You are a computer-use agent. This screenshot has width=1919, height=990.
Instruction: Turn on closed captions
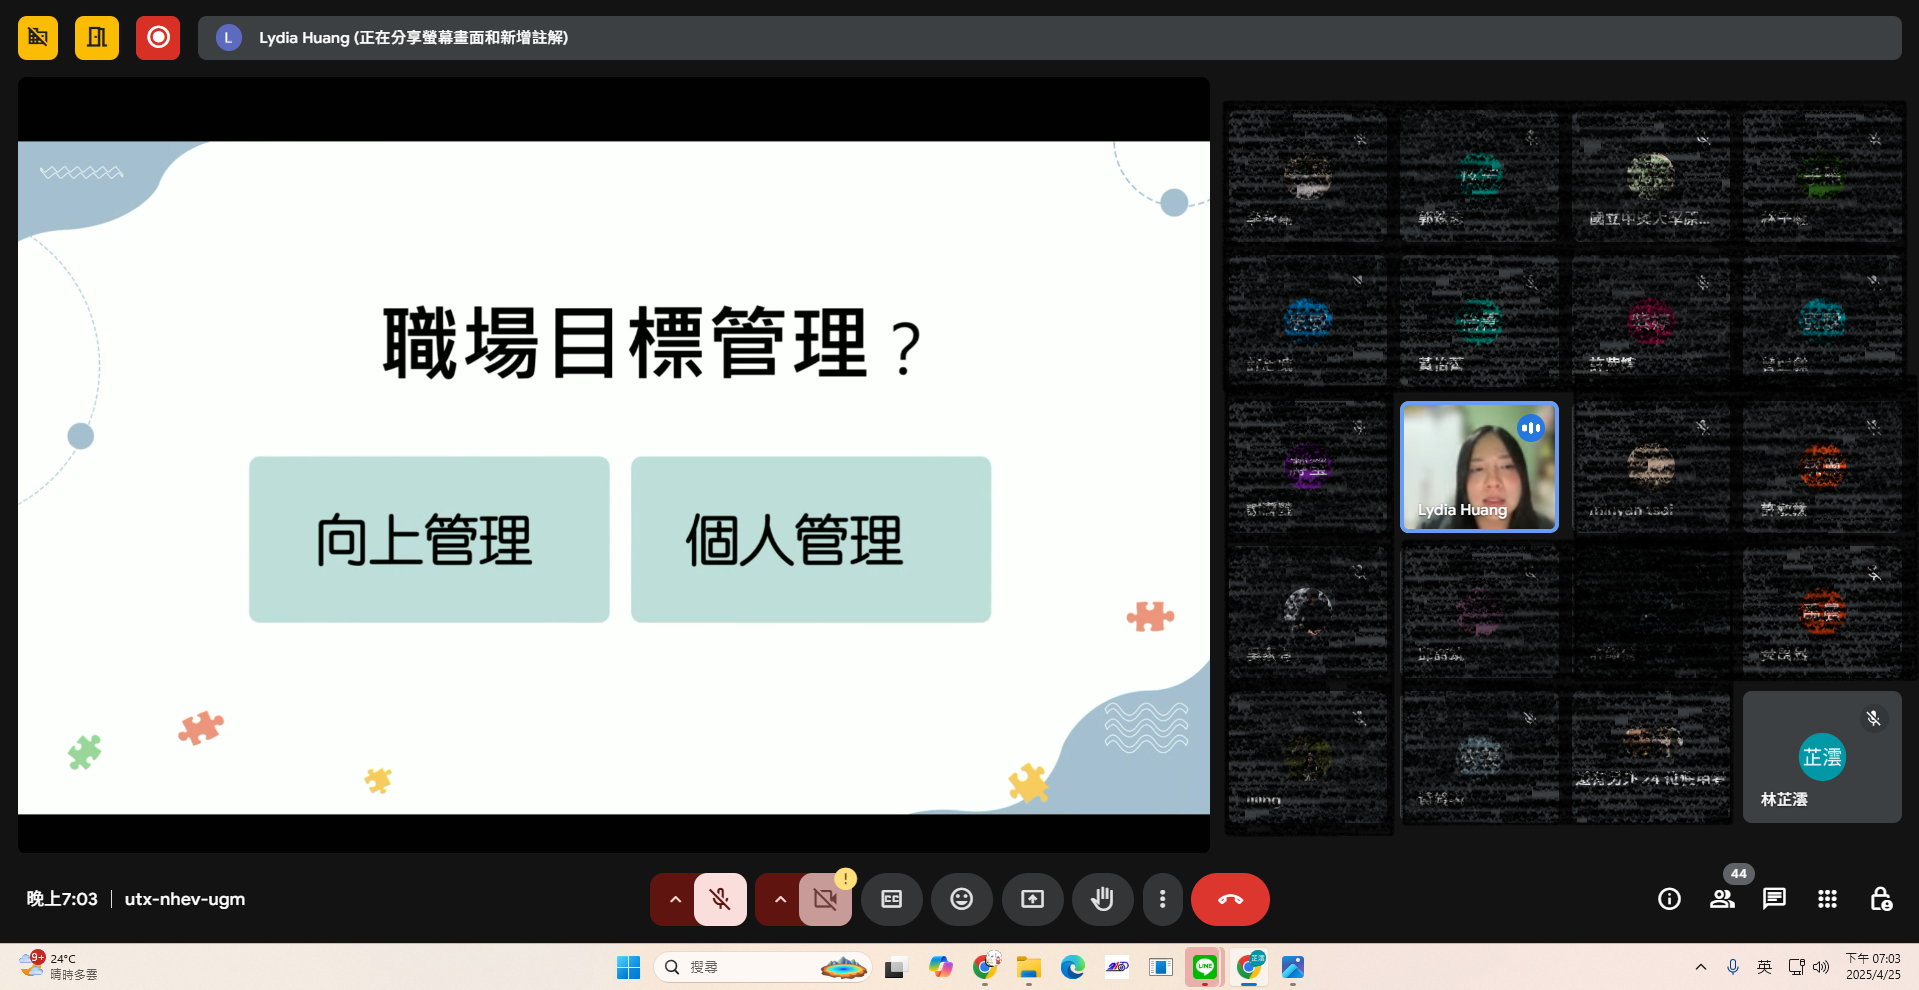(891, 898)
